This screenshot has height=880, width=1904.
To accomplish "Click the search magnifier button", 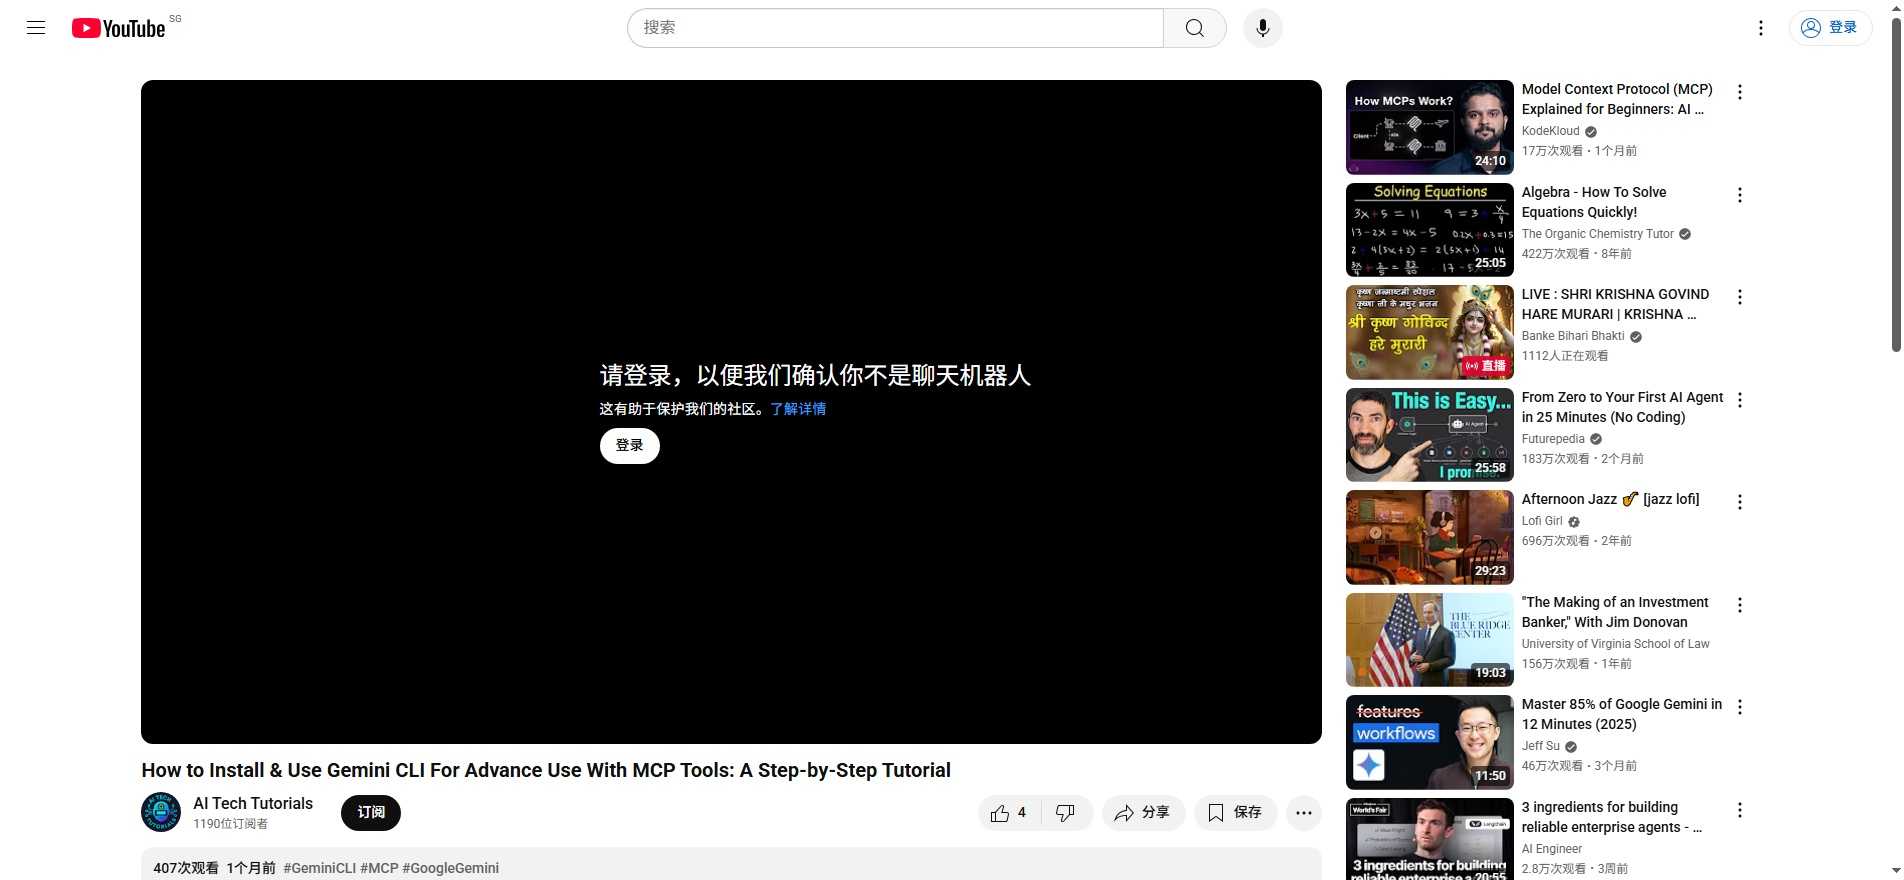I will [1195, 28].
